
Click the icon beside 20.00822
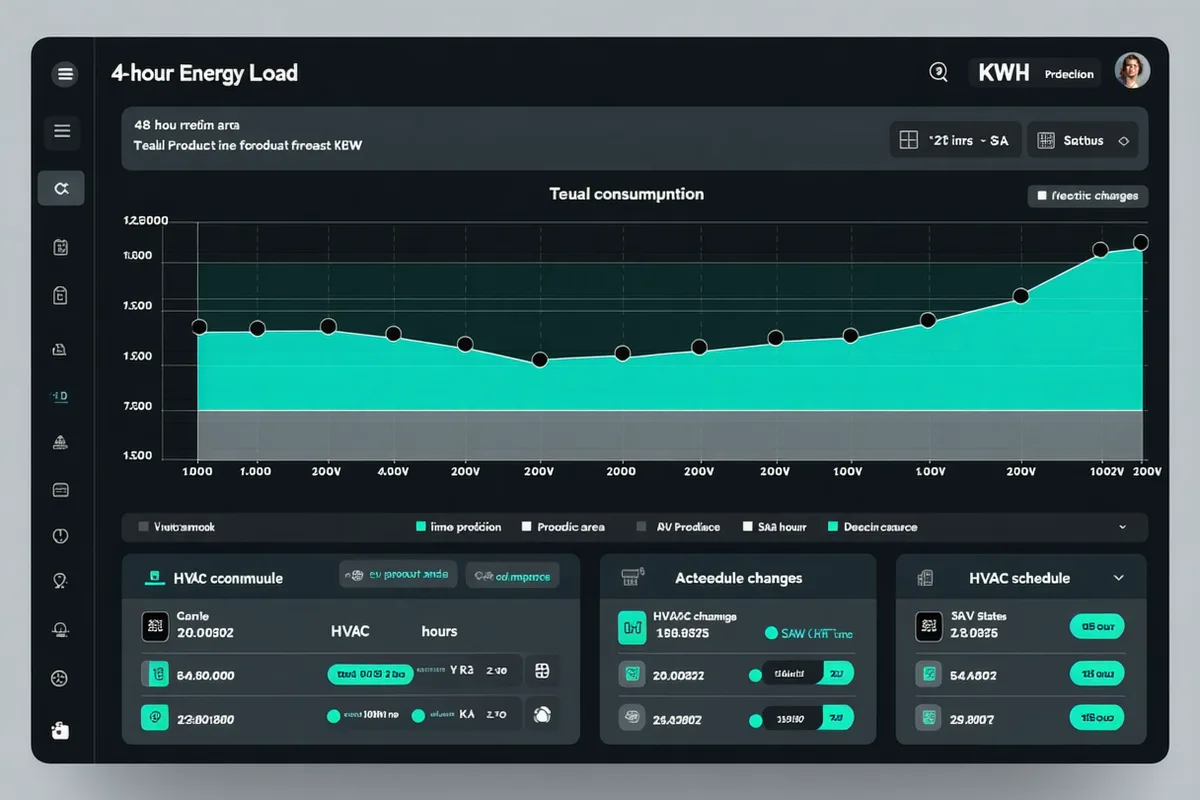coord(632,675)
